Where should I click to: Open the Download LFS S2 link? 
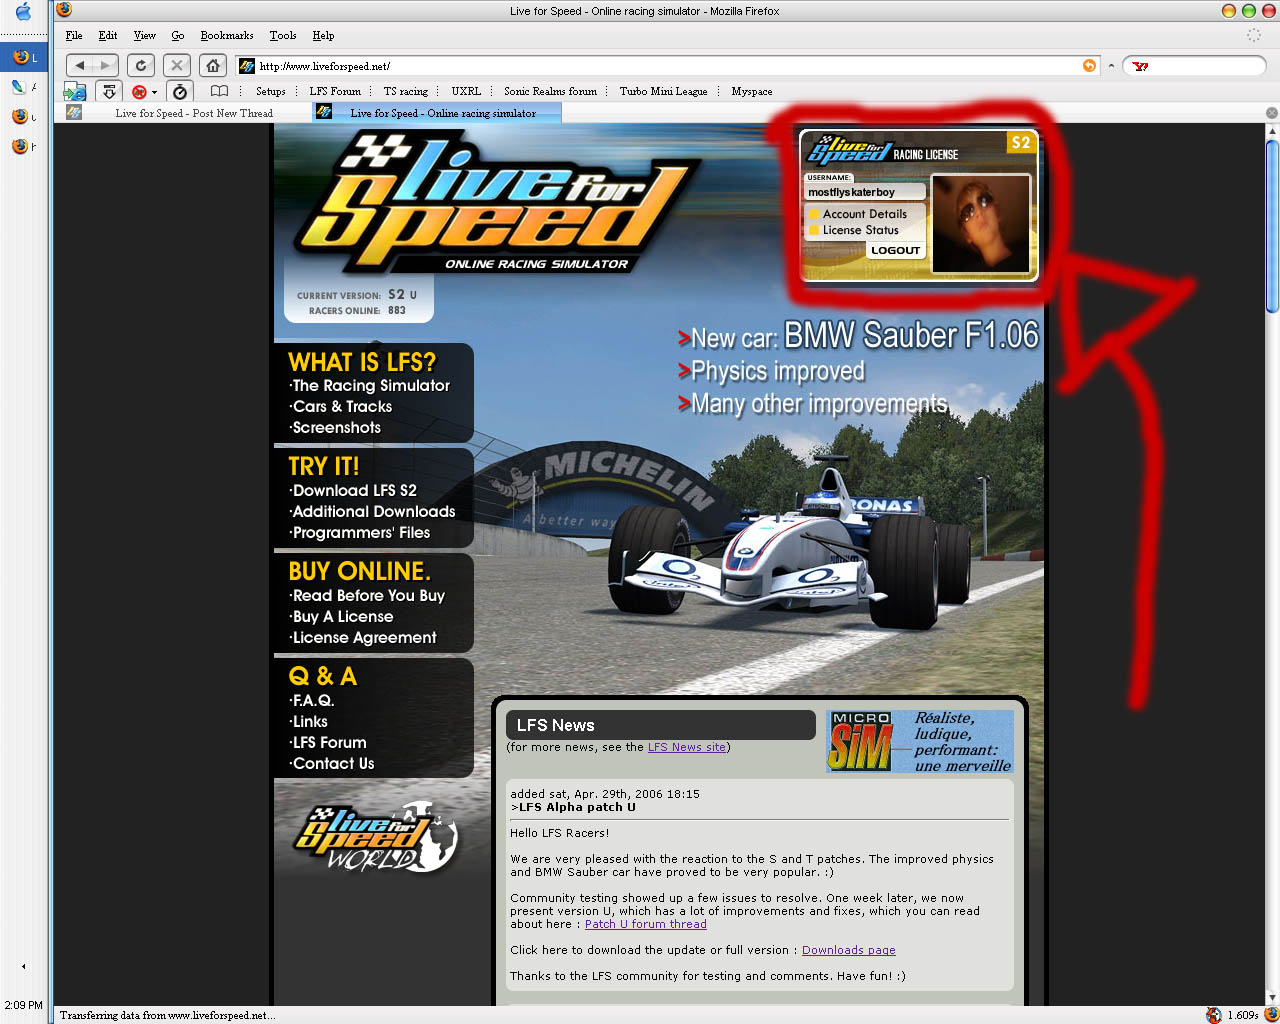pos(354,491)
